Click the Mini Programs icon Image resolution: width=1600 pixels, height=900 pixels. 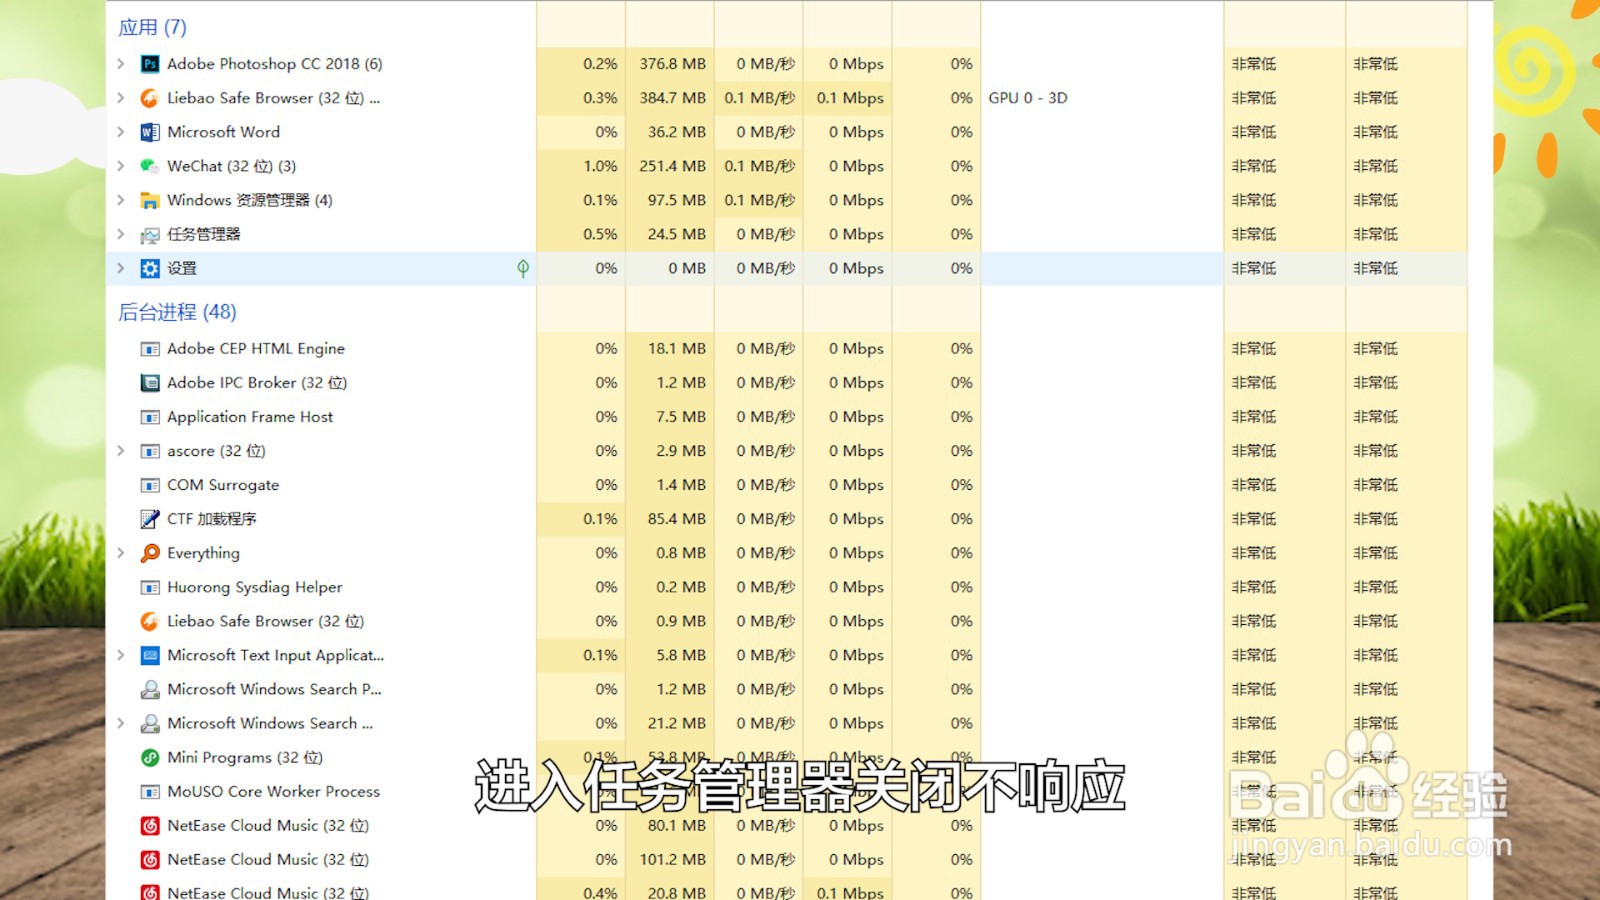(x=150, y=757)
